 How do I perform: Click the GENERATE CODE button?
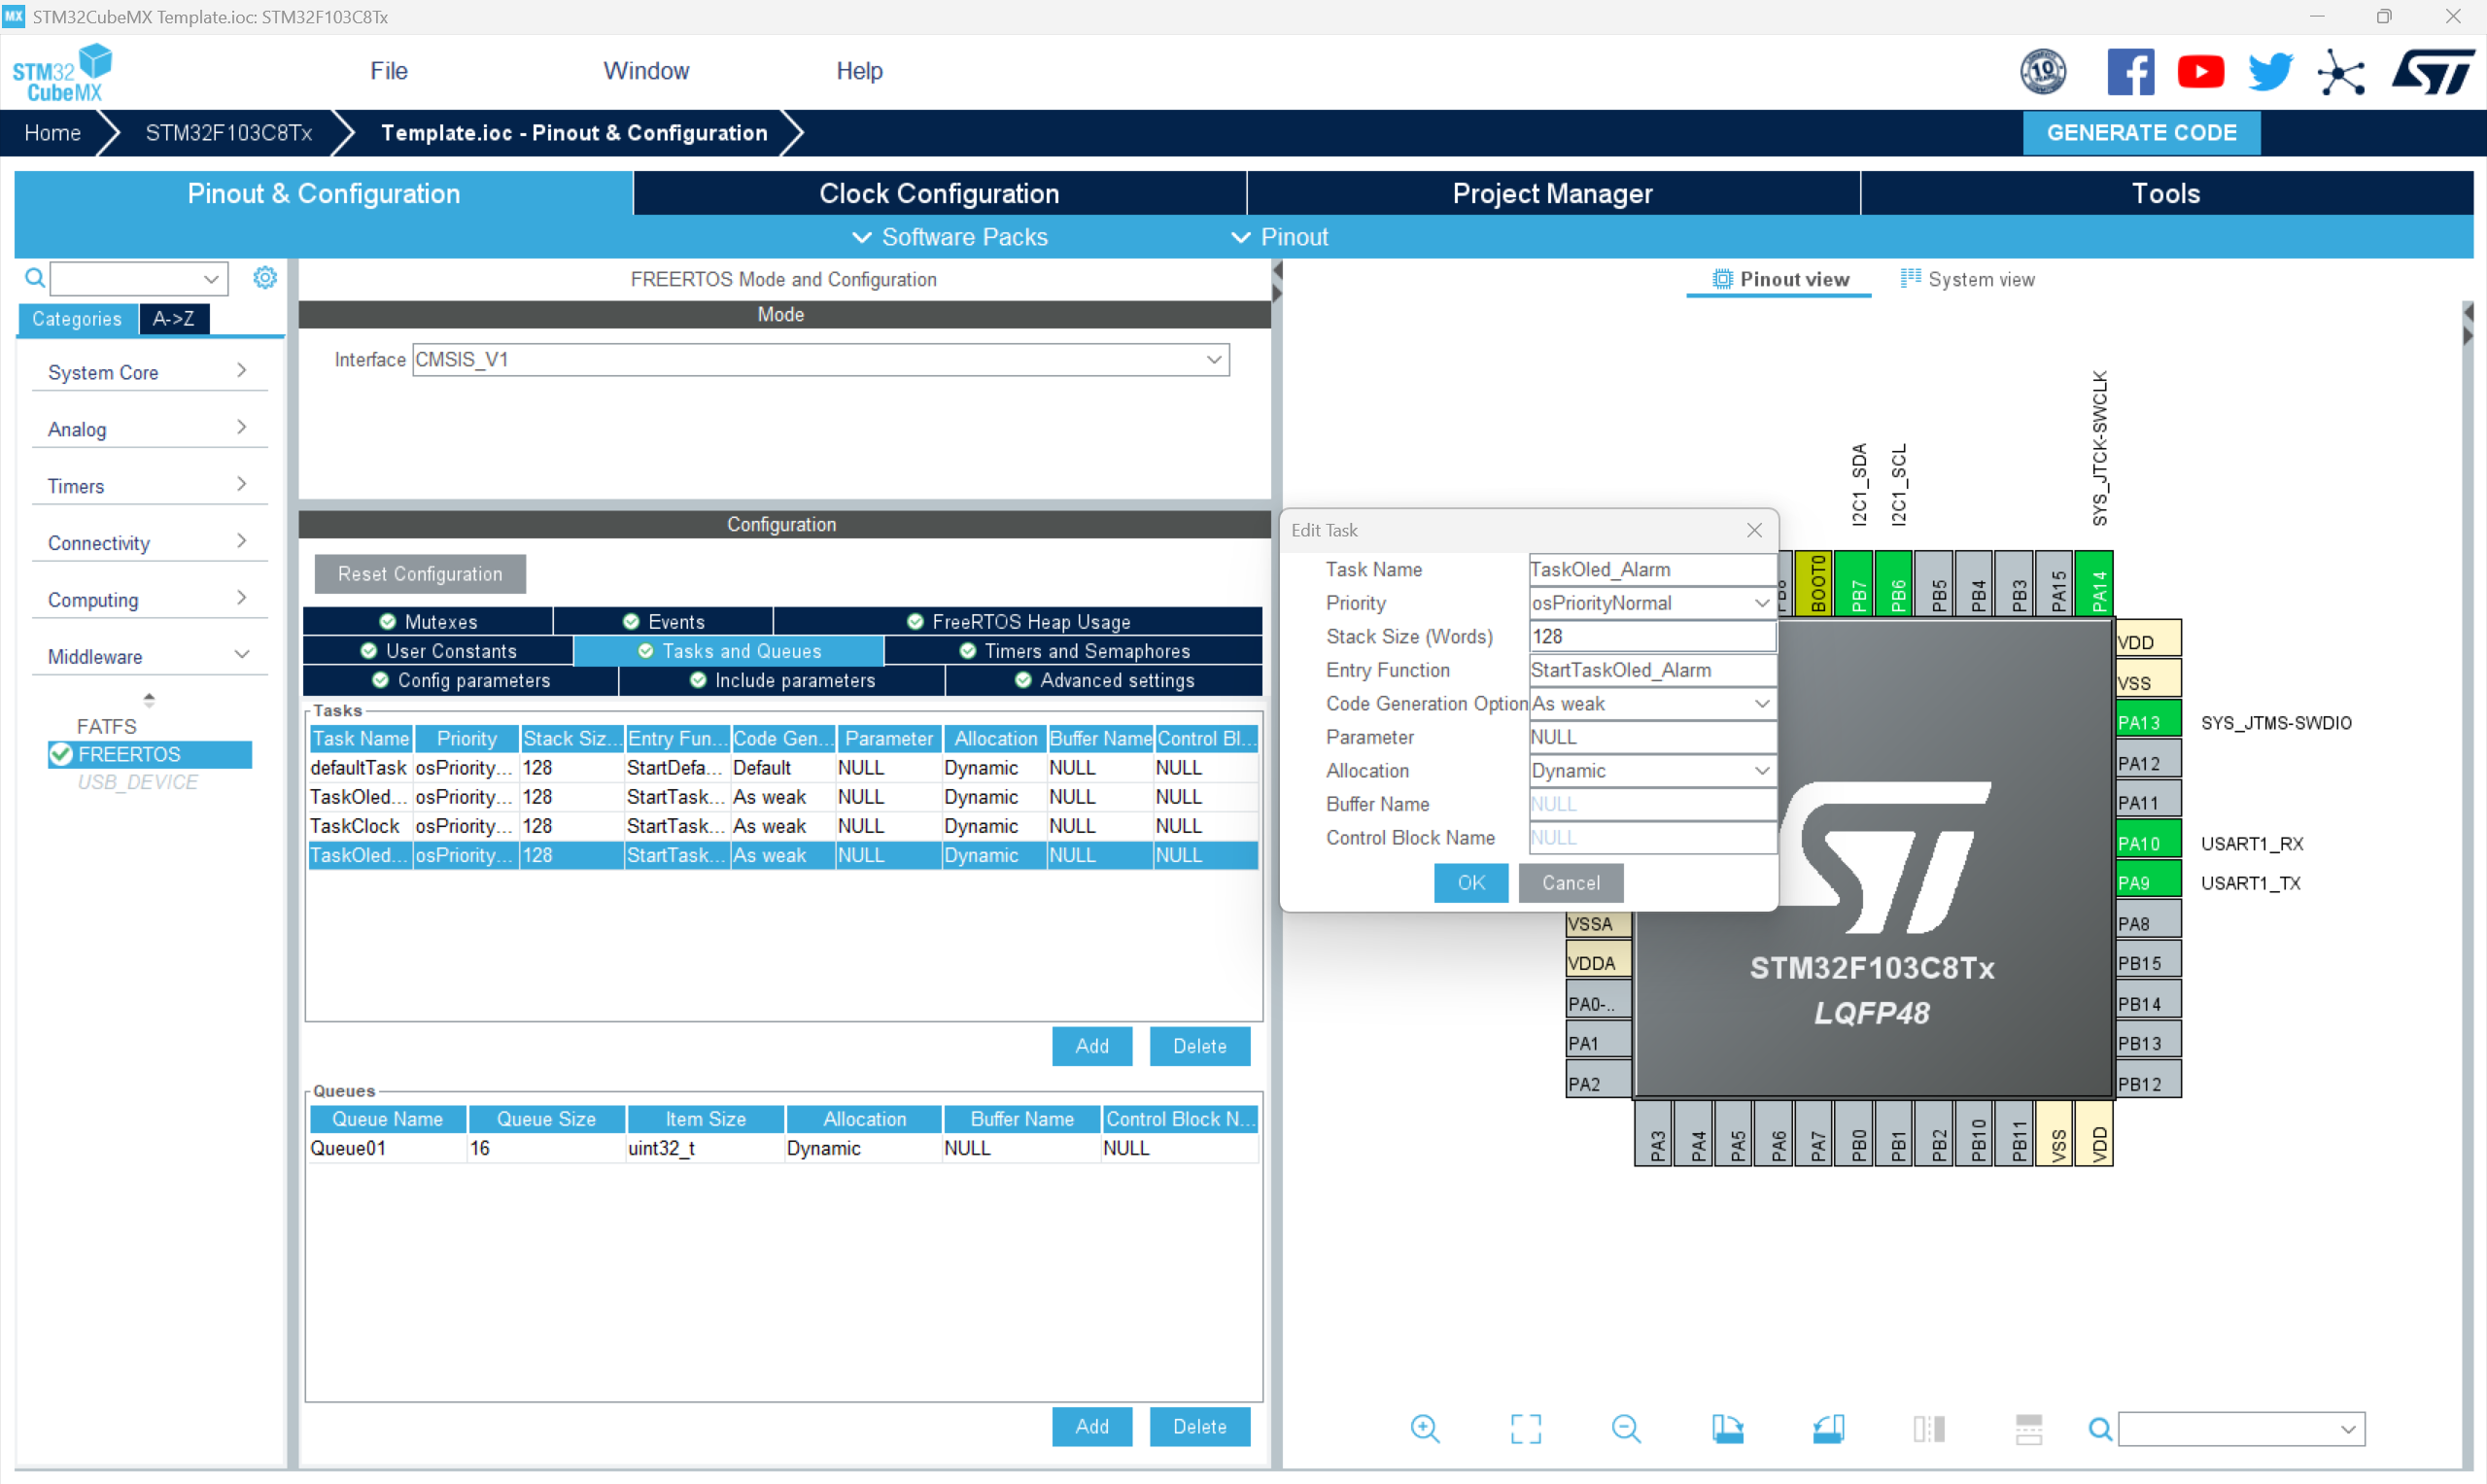2140,133
